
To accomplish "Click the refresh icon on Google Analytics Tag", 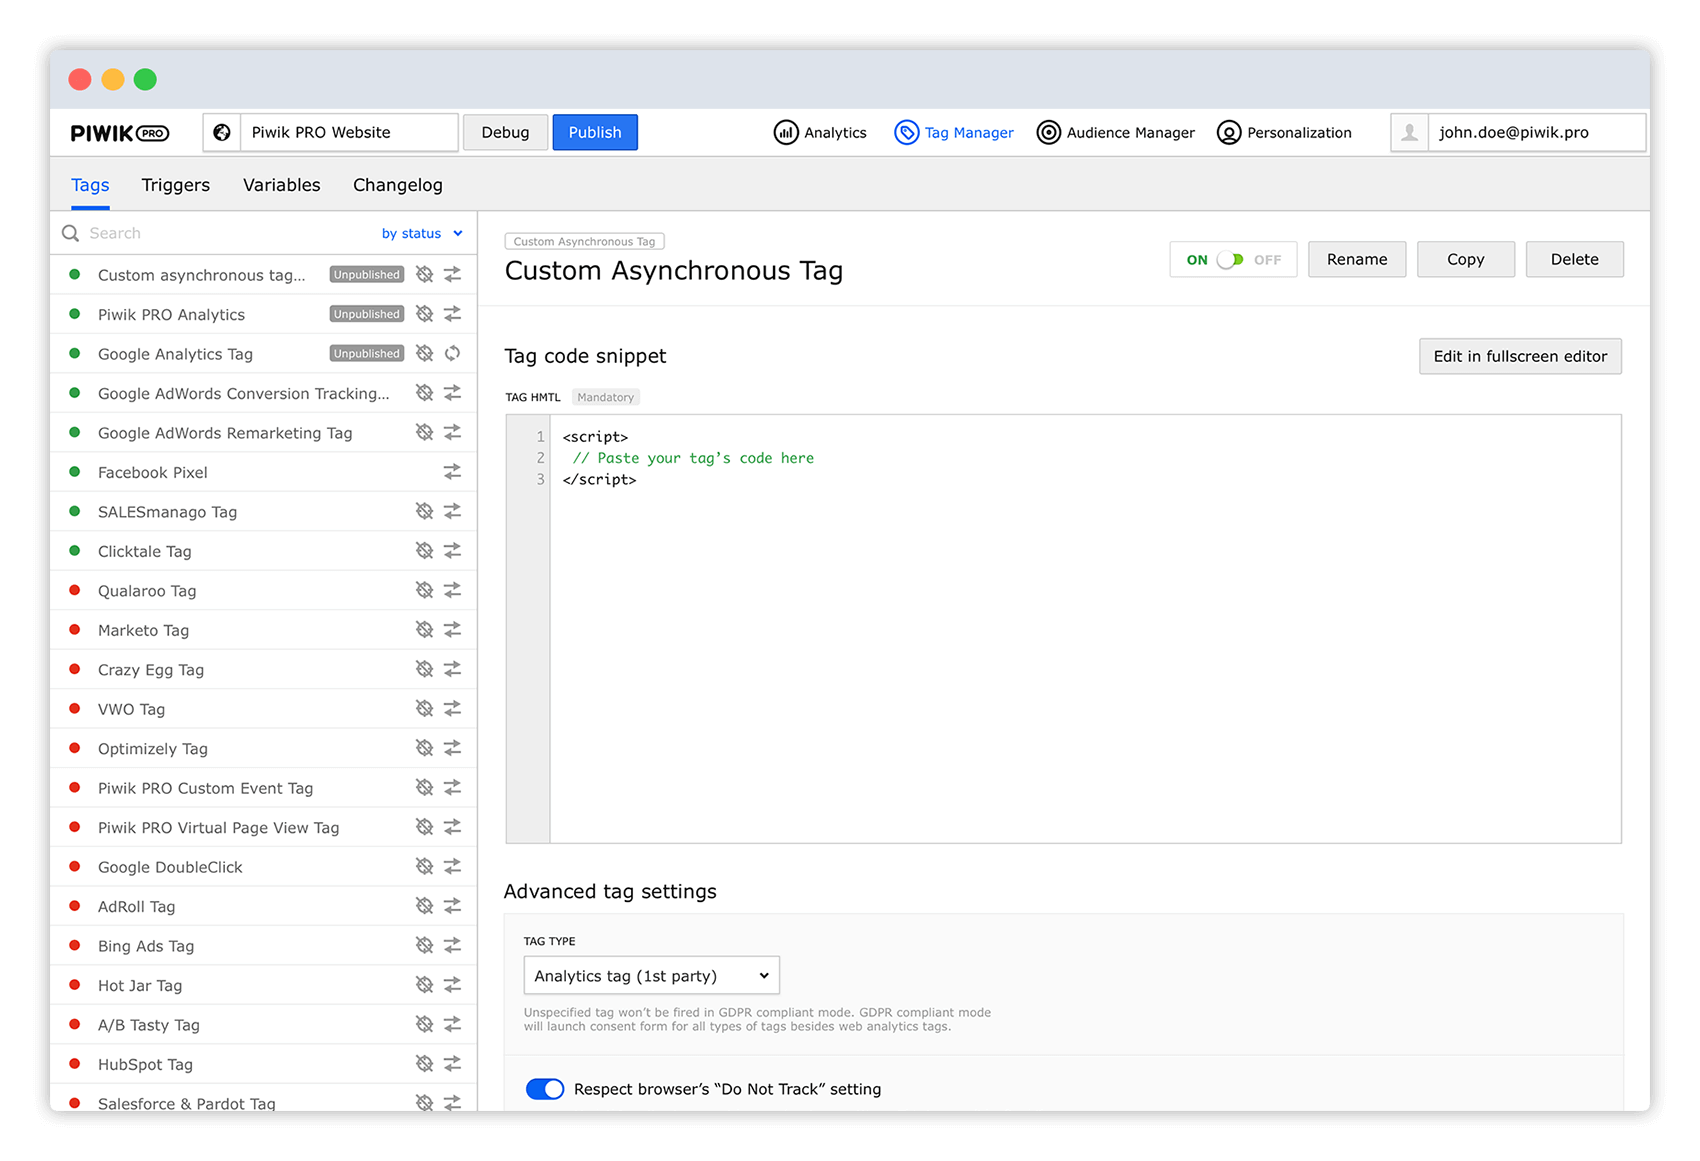I will coord(452,353).
